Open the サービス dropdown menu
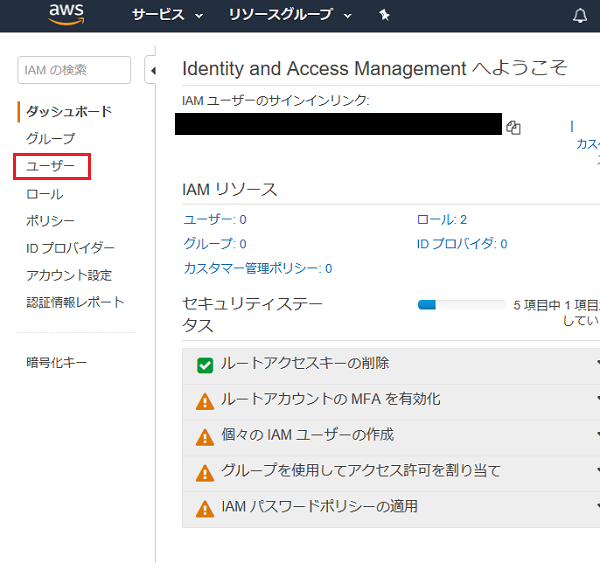This screenshot has height=563, width=600. 167,15
